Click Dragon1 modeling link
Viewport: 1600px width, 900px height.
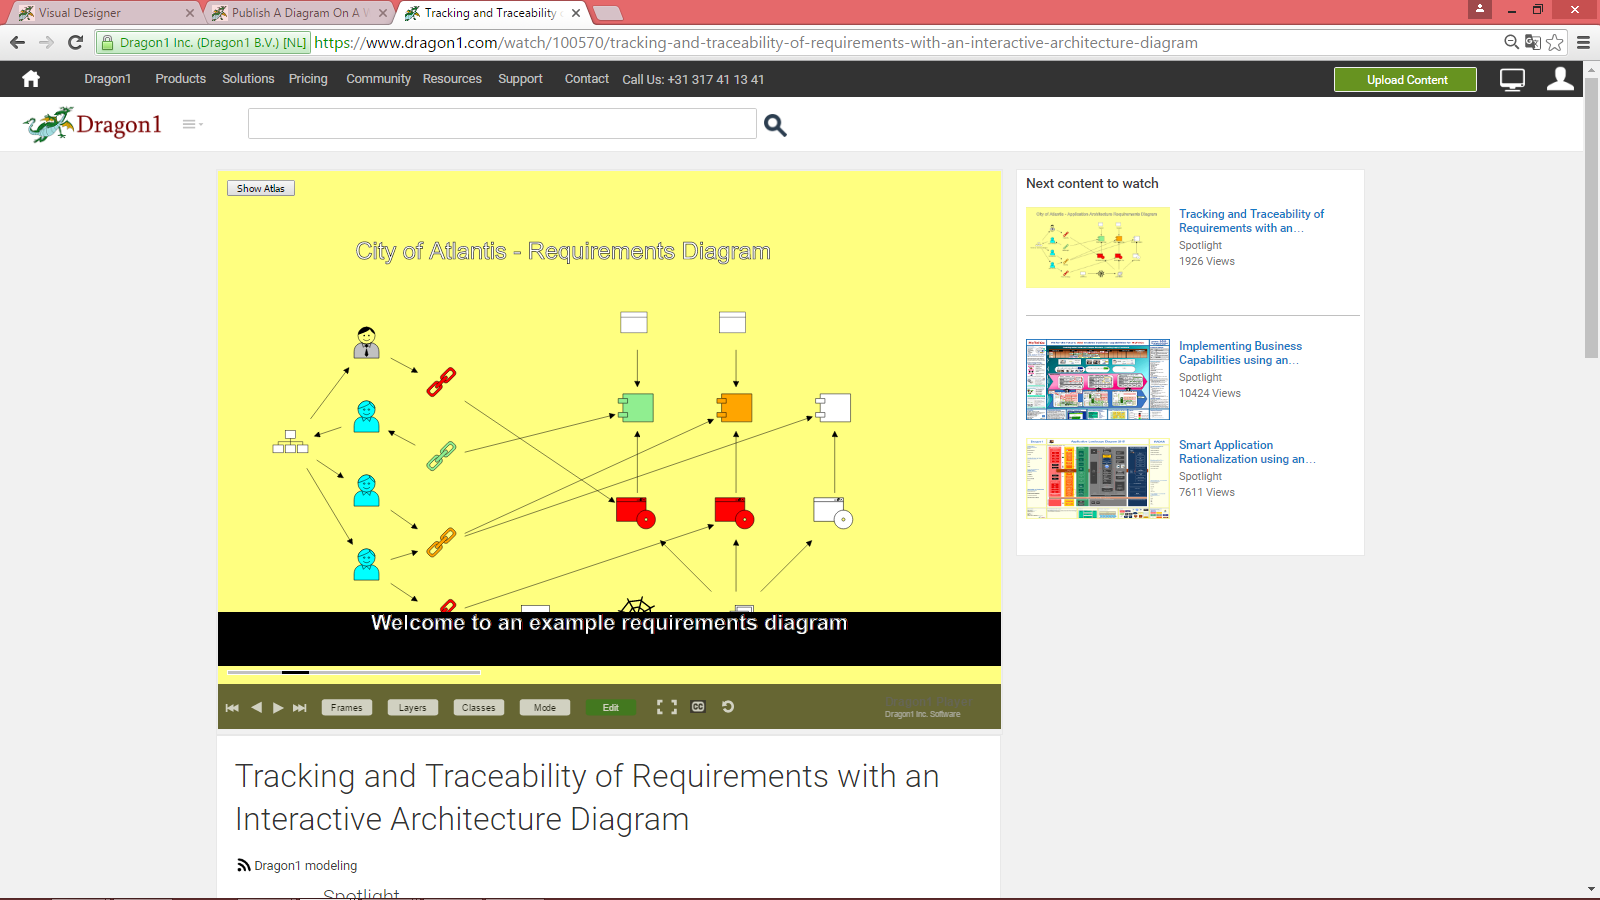305,866
